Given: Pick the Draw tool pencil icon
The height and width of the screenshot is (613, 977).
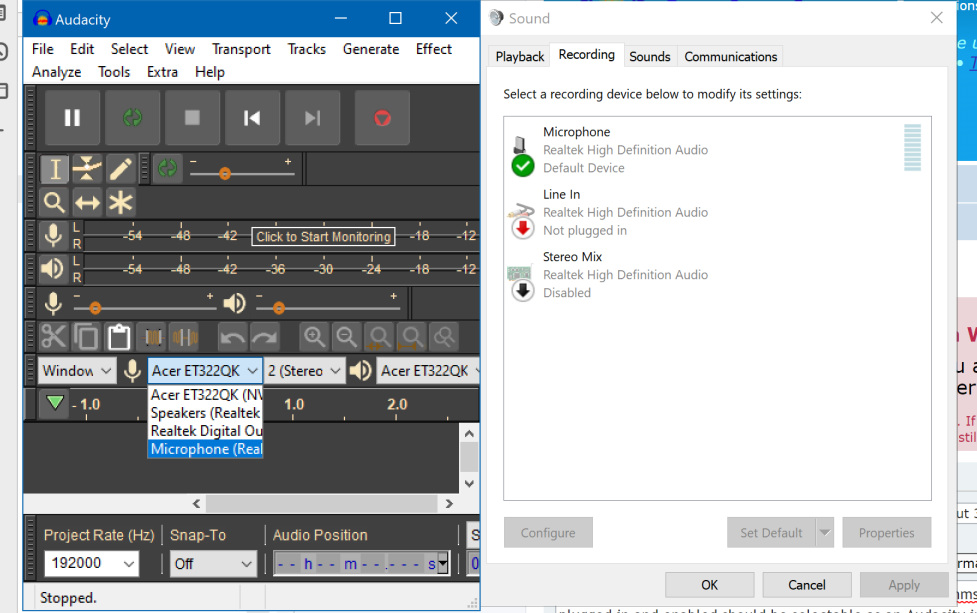Looking at the screenshot, I should (120, 168).
